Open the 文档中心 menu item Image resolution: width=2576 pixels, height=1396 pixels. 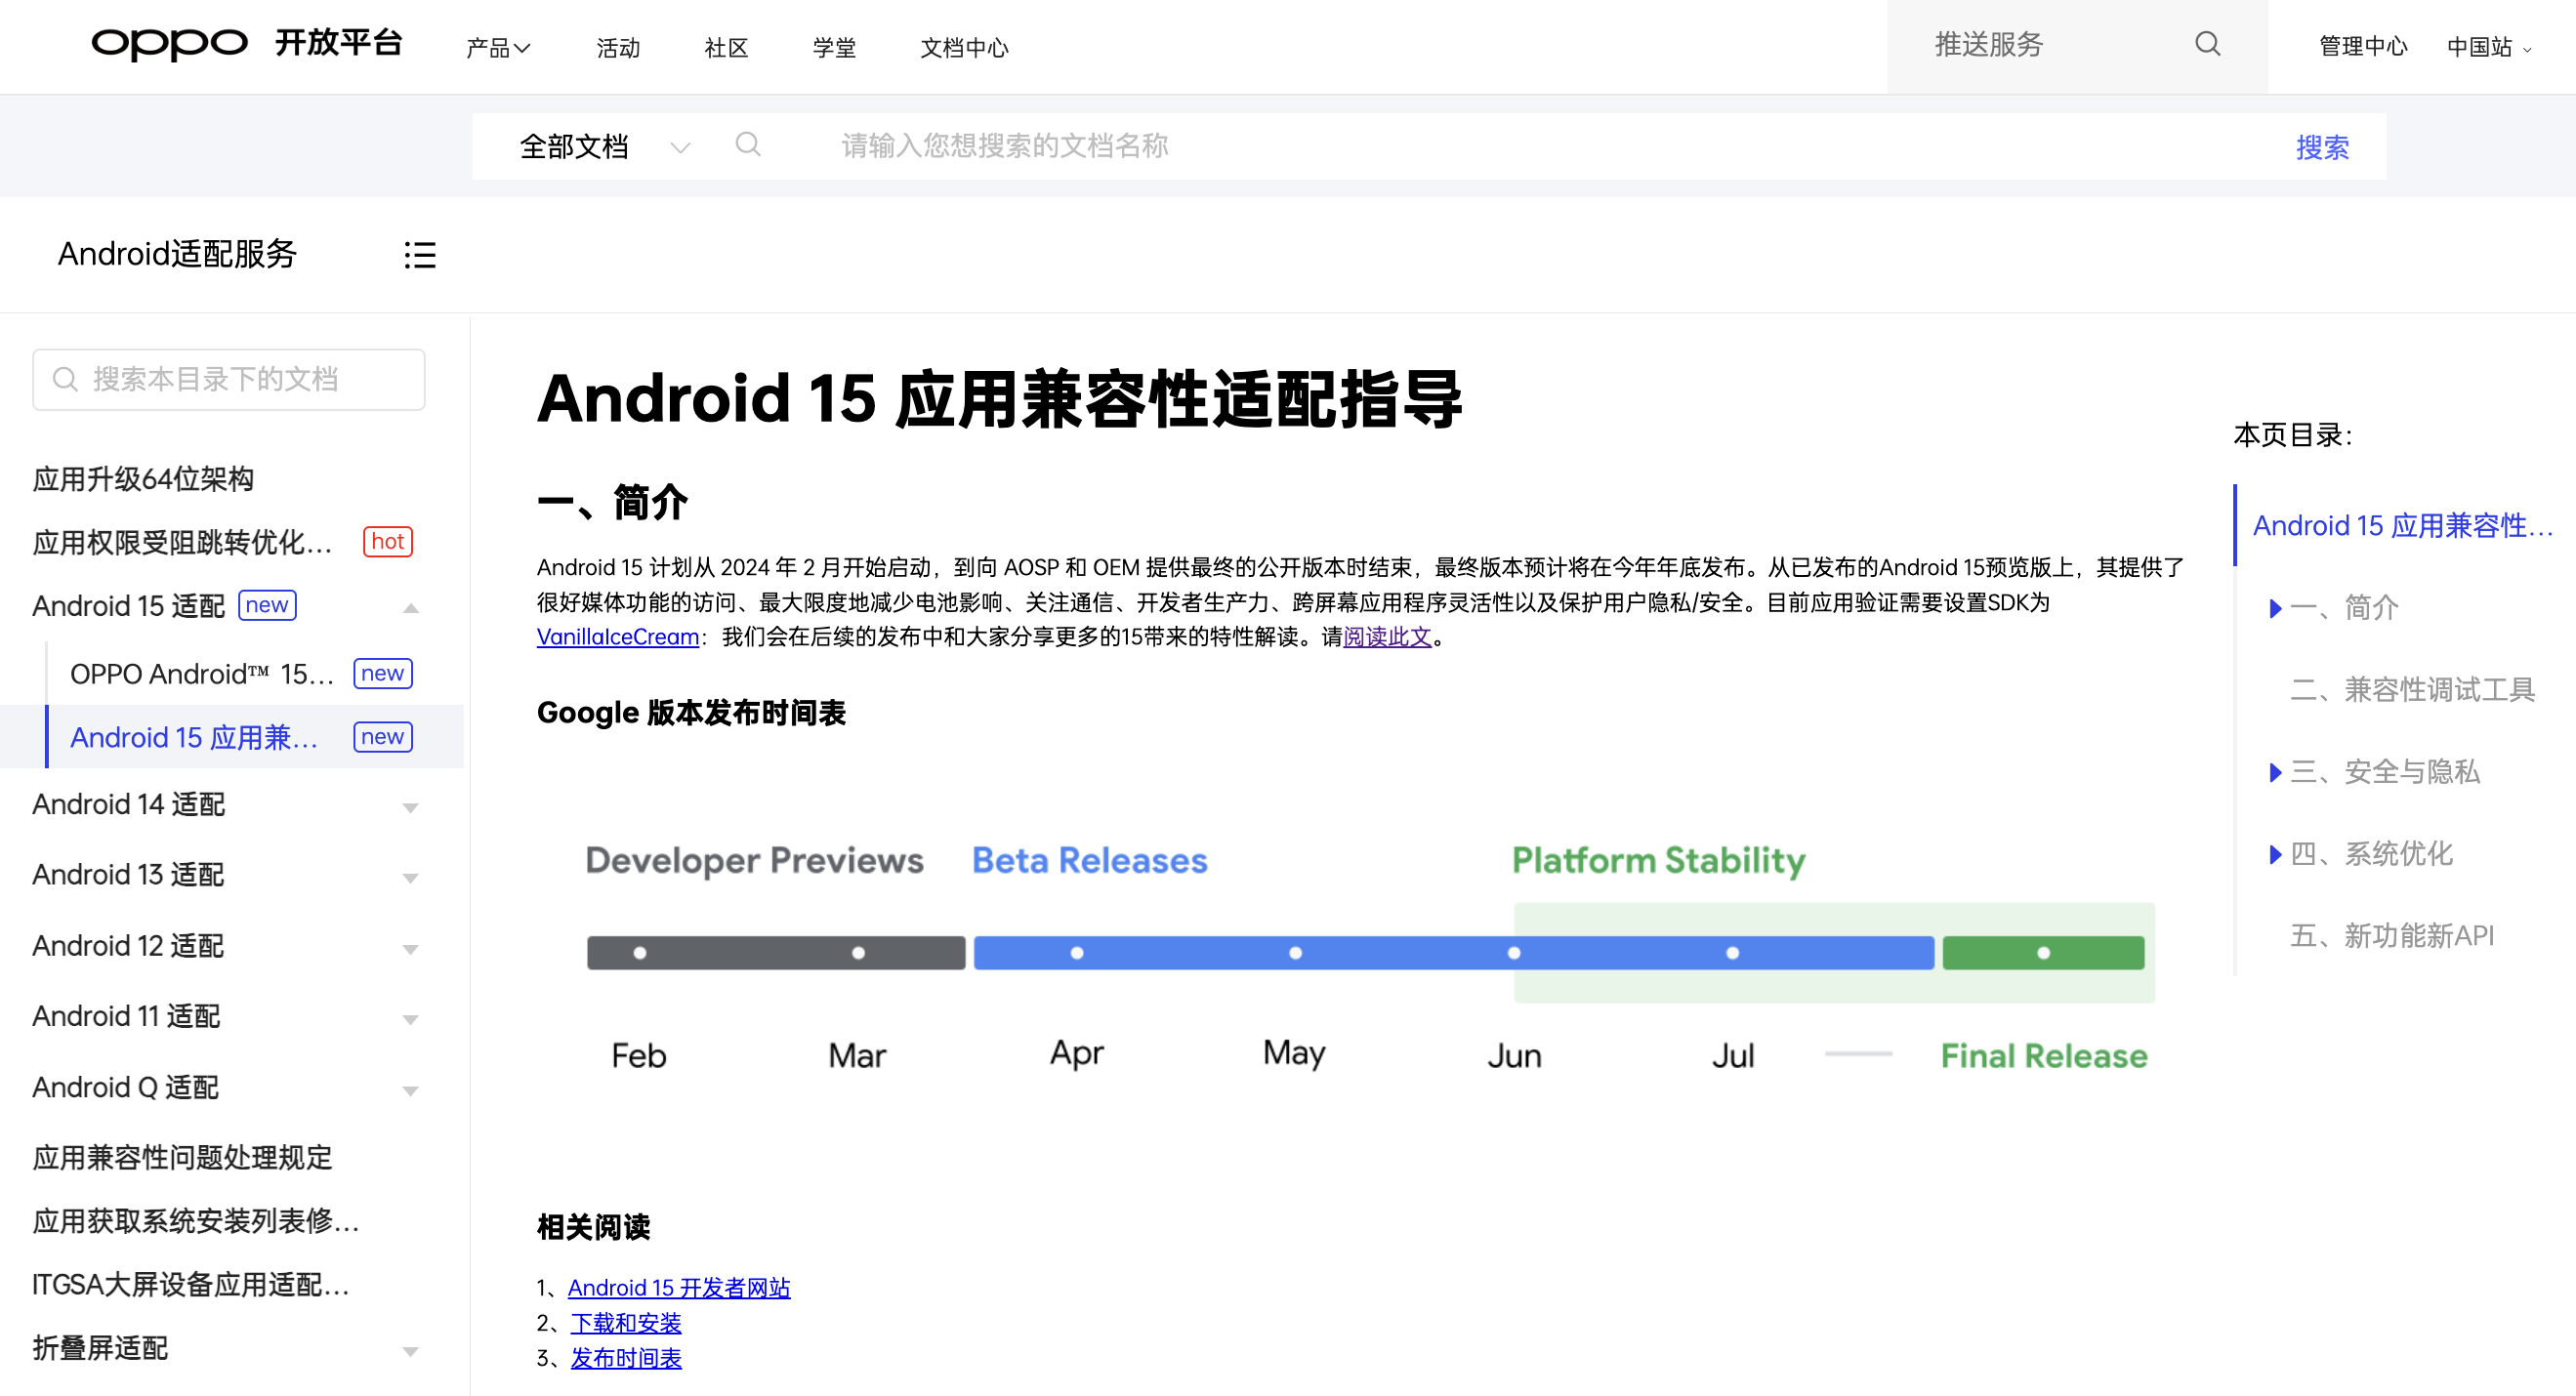click(964, 47)
